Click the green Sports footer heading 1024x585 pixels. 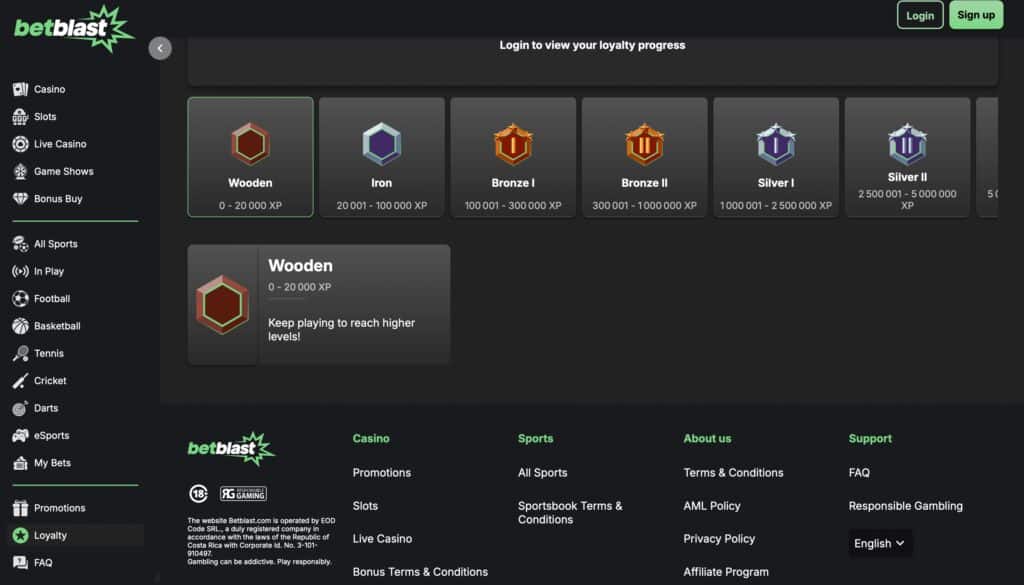point(536,439)
